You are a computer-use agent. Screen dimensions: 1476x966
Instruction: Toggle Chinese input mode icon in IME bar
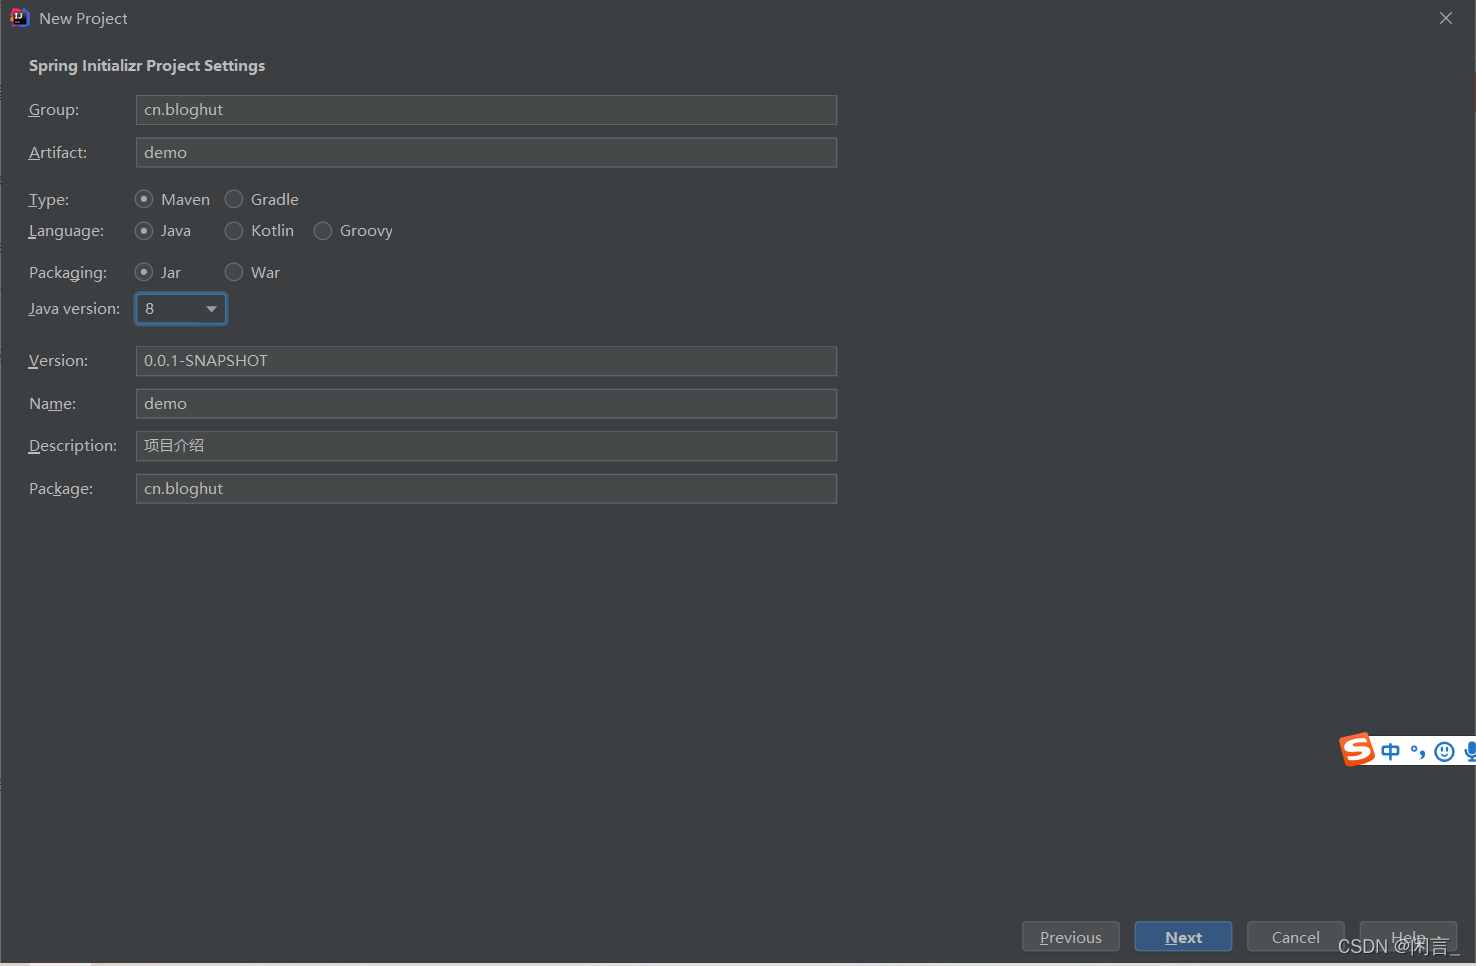click(x=1390, y=752)
